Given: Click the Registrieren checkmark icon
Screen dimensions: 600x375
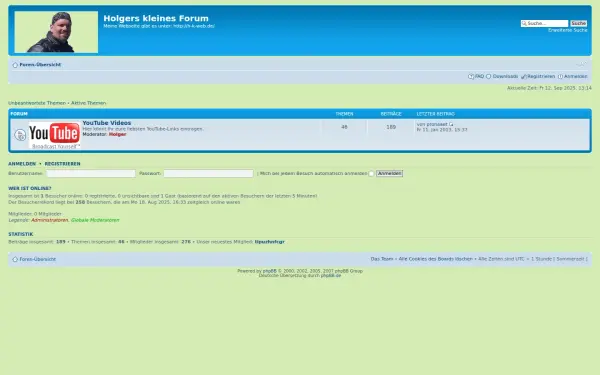Looking at the screenshot, I should pyautogui.click(x=524, y=77).
